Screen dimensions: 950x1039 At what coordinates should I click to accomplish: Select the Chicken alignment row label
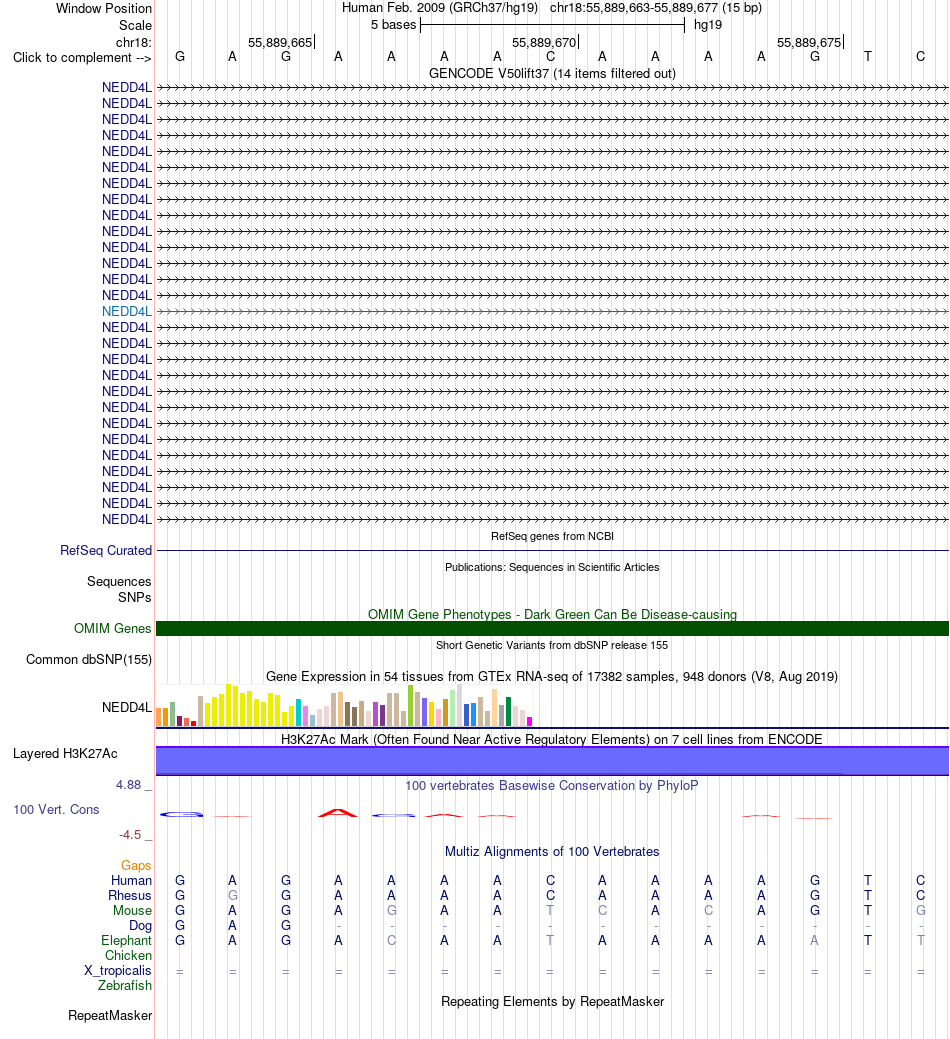(129, 956)
